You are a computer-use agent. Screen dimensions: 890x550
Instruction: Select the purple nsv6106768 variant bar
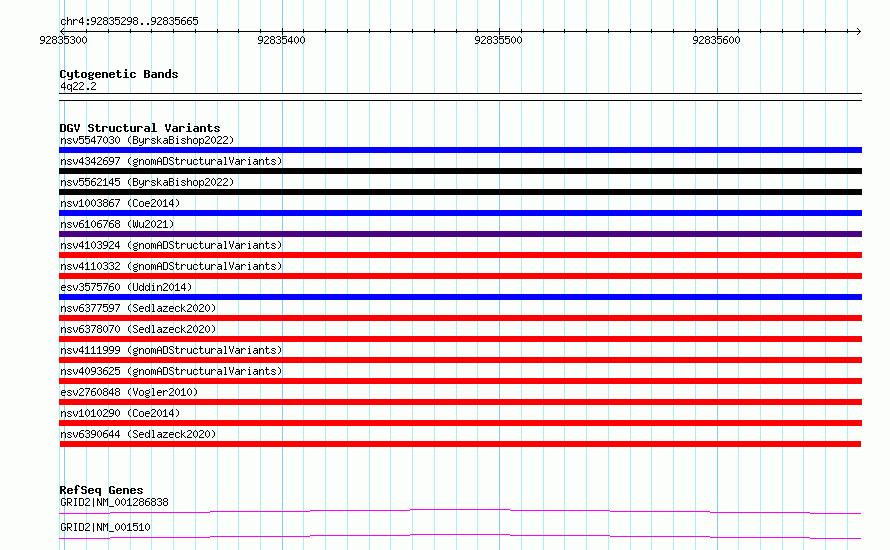460,234
